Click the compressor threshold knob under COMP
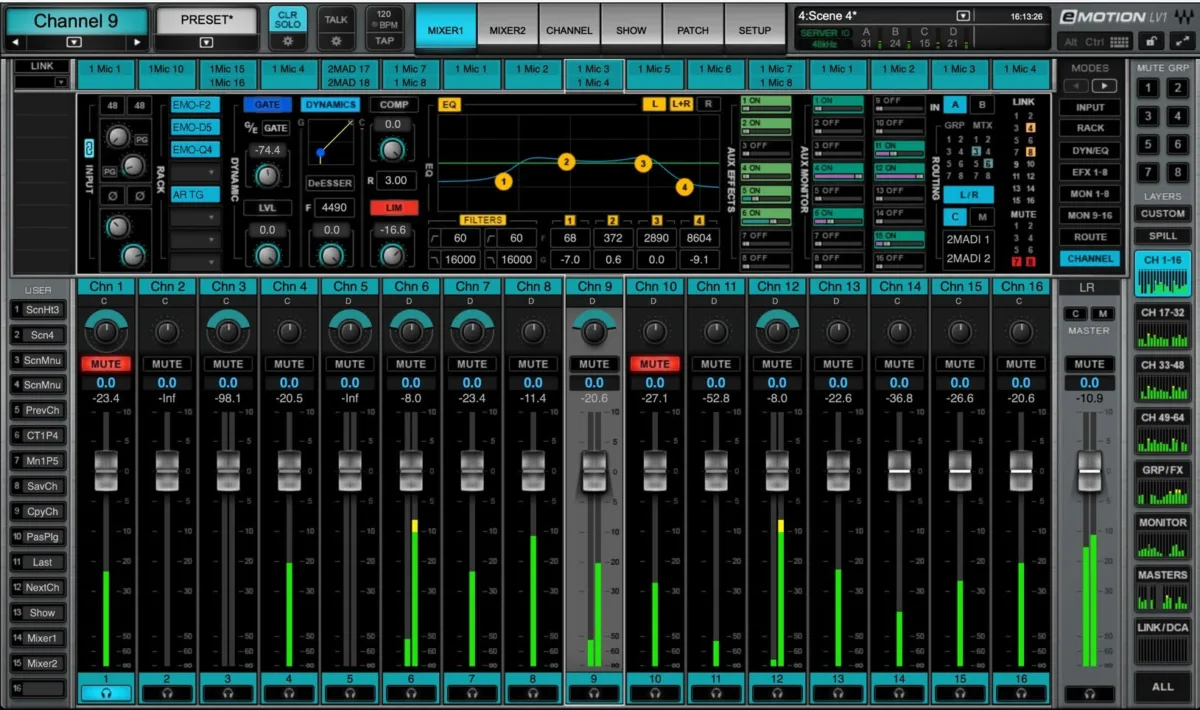 pyautogui.click(x=393, y=150)
